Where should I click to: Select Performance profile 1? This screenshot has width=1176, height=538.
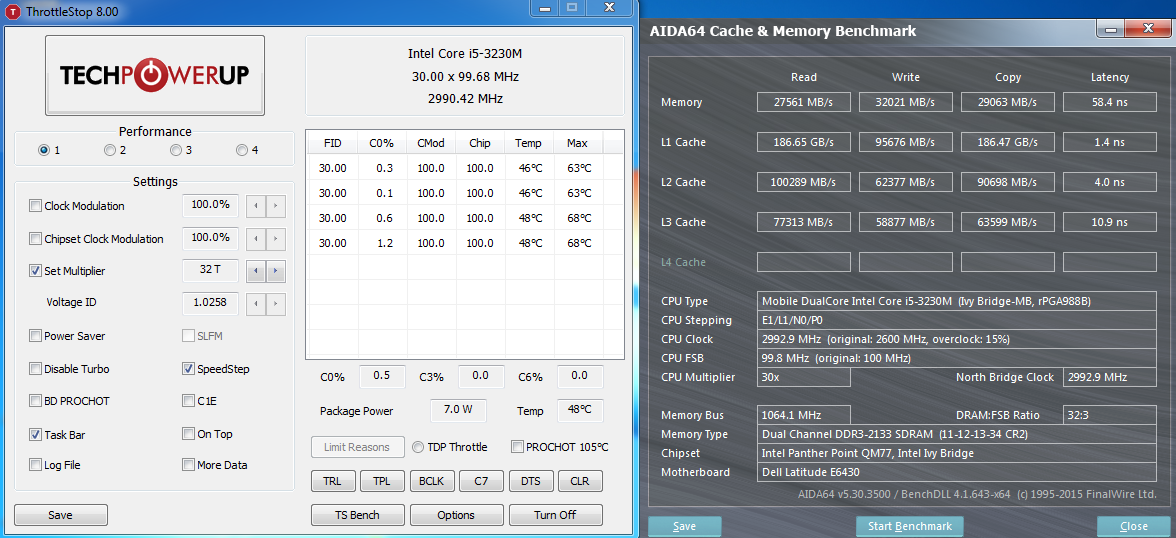click(x=44, y=150)
